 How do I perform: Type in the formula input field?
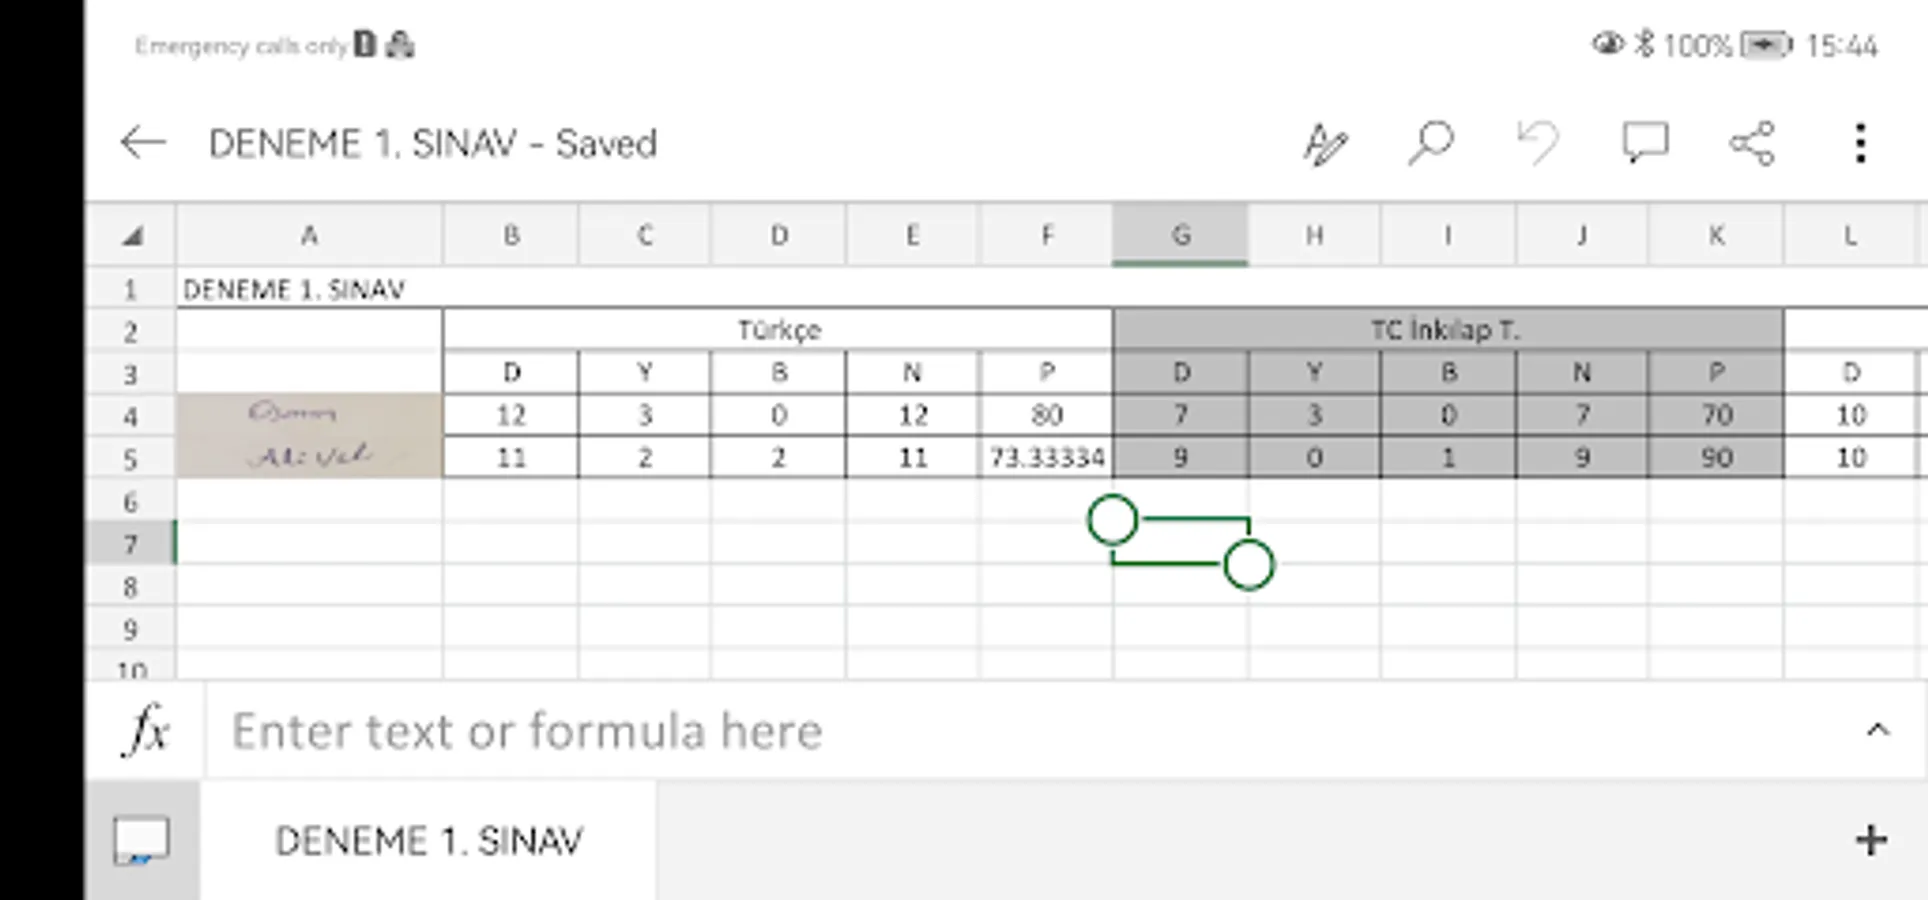tap(1000, 731)
